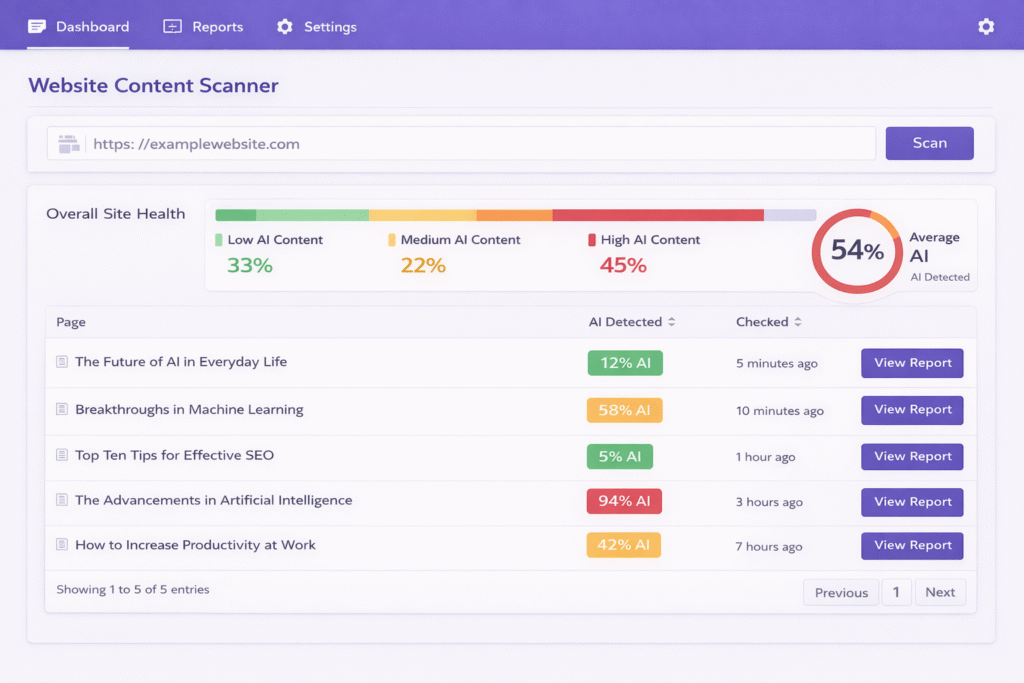View Report for The Advancements in Artificial Intelligence

[x=912, y=501]
